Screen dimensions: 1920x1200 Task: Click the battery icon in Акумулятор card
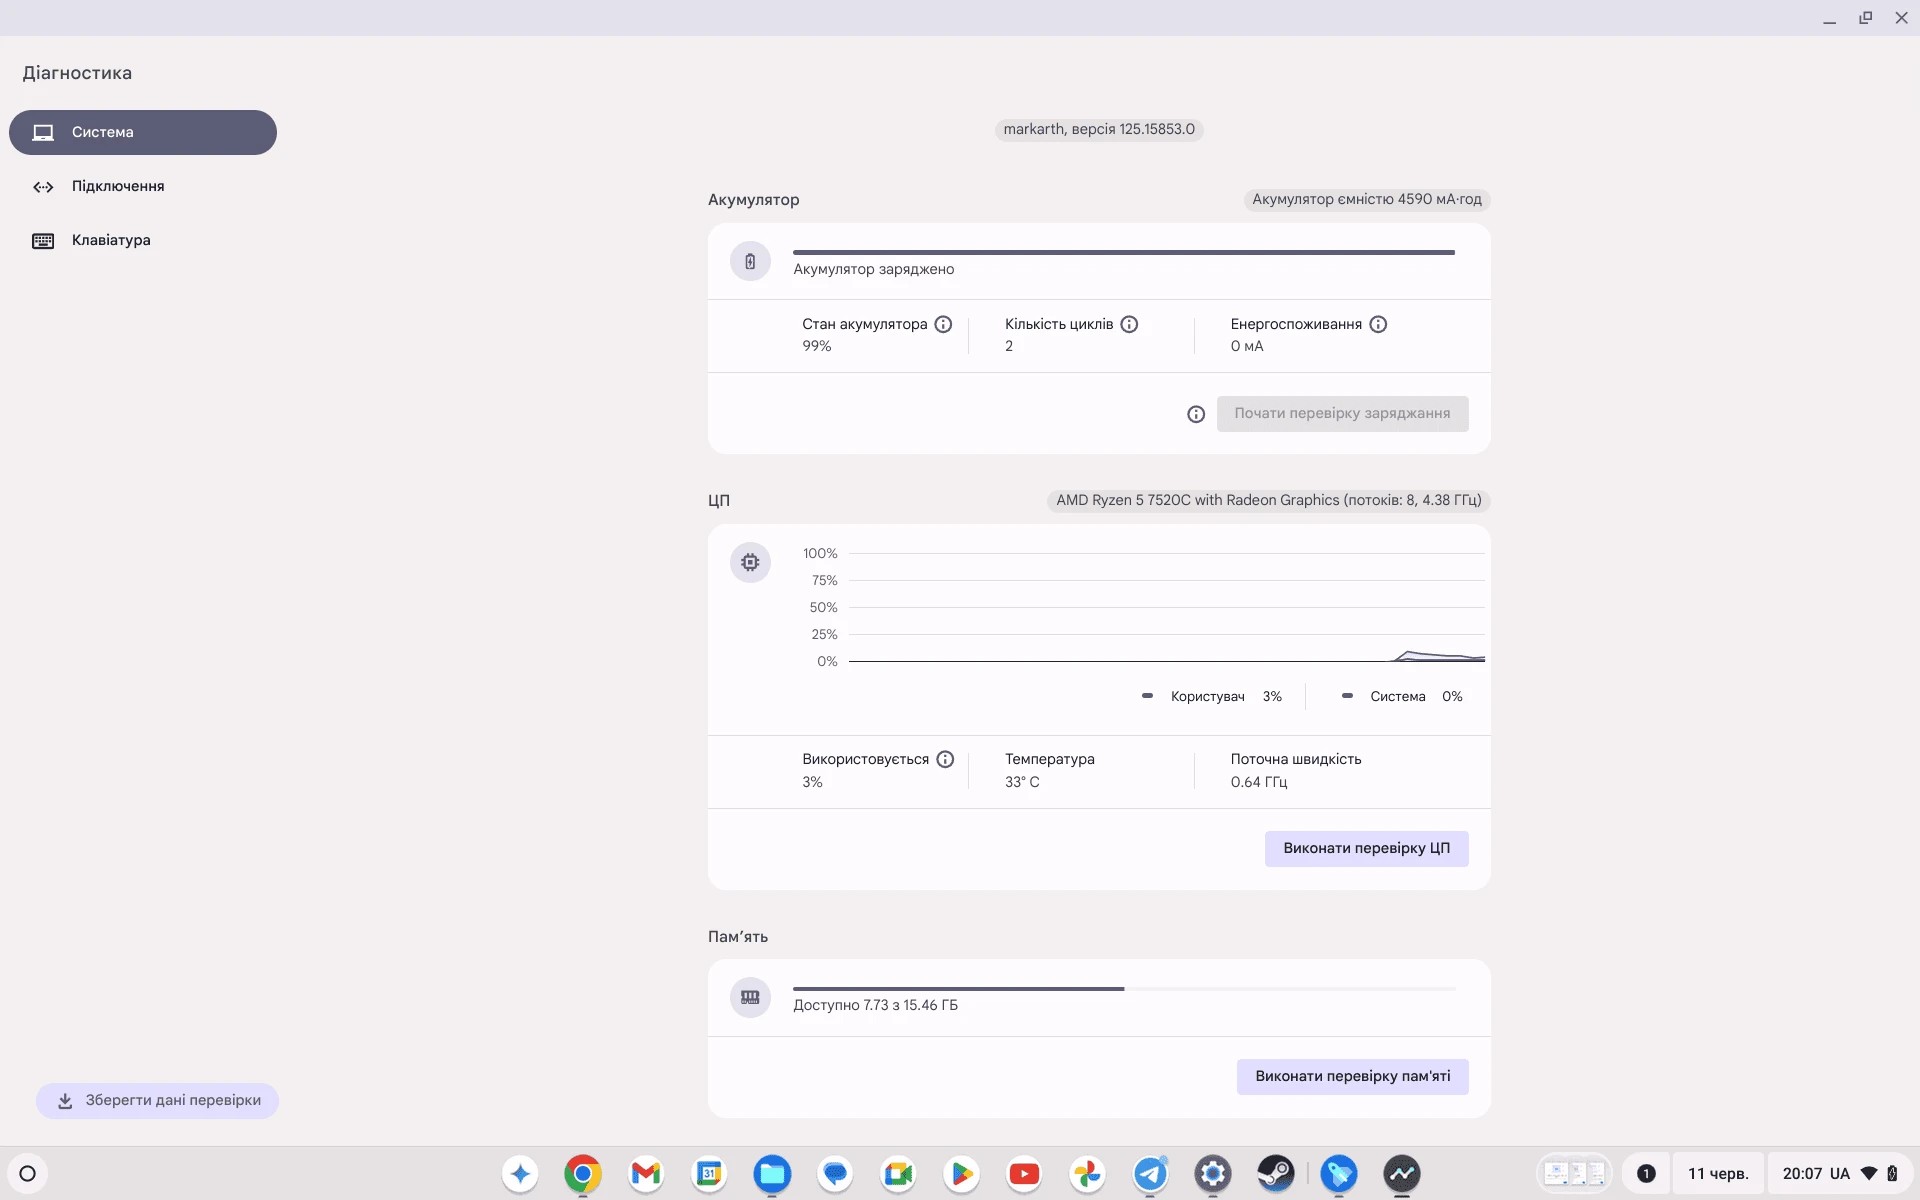(x=750, y=261)
